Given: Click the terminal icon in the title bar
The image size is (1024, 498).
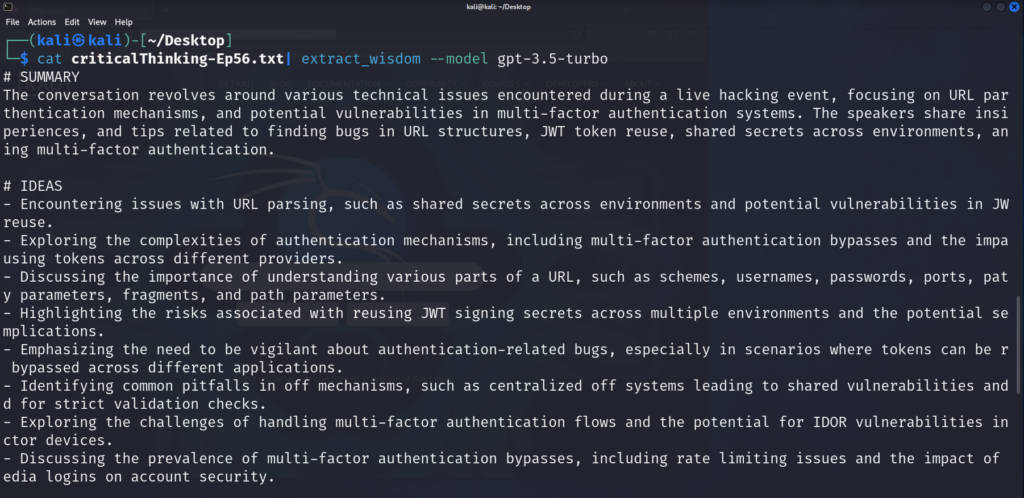Looking at the screenshot, I should click(x=8, y=7).
